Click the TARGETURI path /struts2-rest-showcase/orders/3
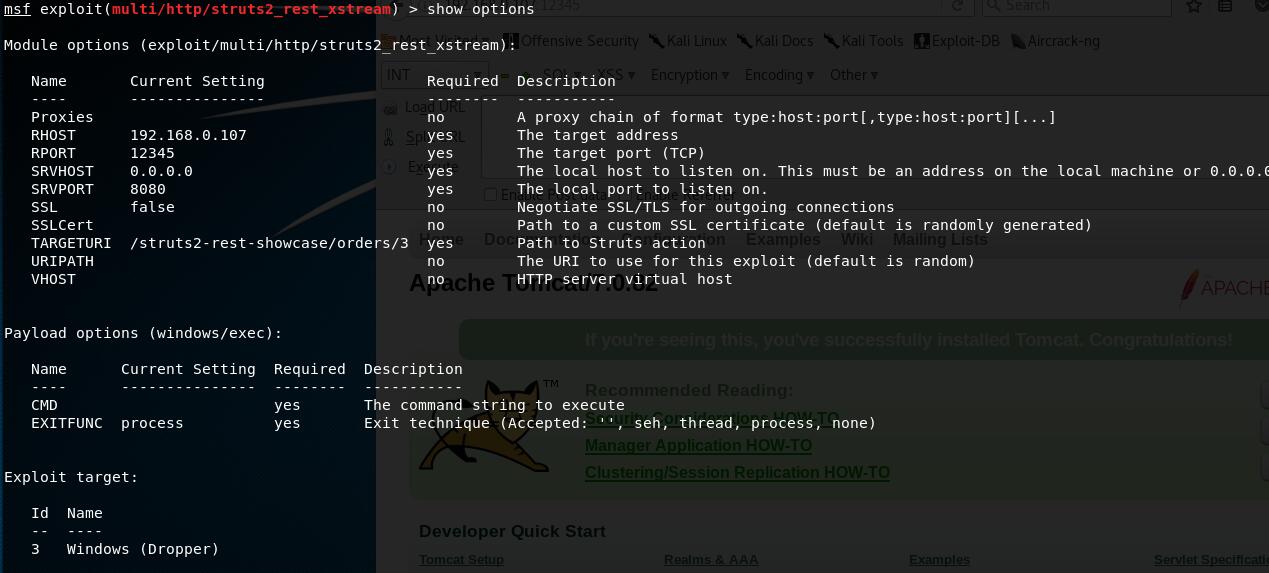The height and width of the screenshot is (573, 1269). point(269,243)
